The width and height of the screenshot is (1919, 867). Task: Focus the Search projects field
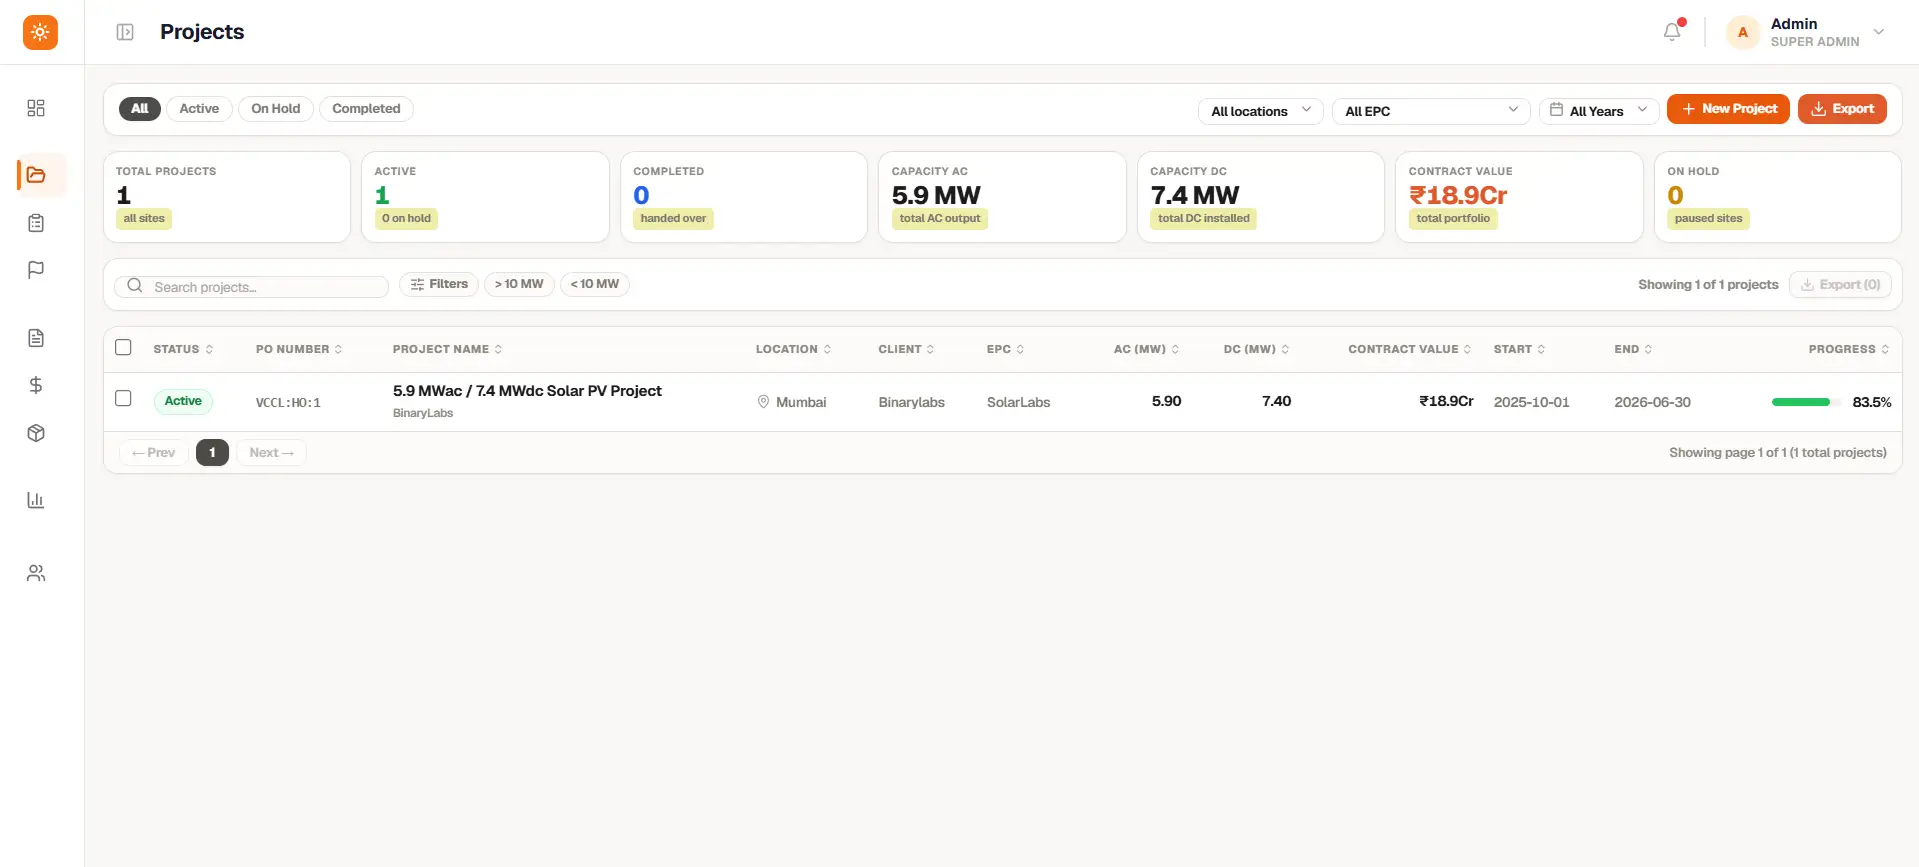251,287
